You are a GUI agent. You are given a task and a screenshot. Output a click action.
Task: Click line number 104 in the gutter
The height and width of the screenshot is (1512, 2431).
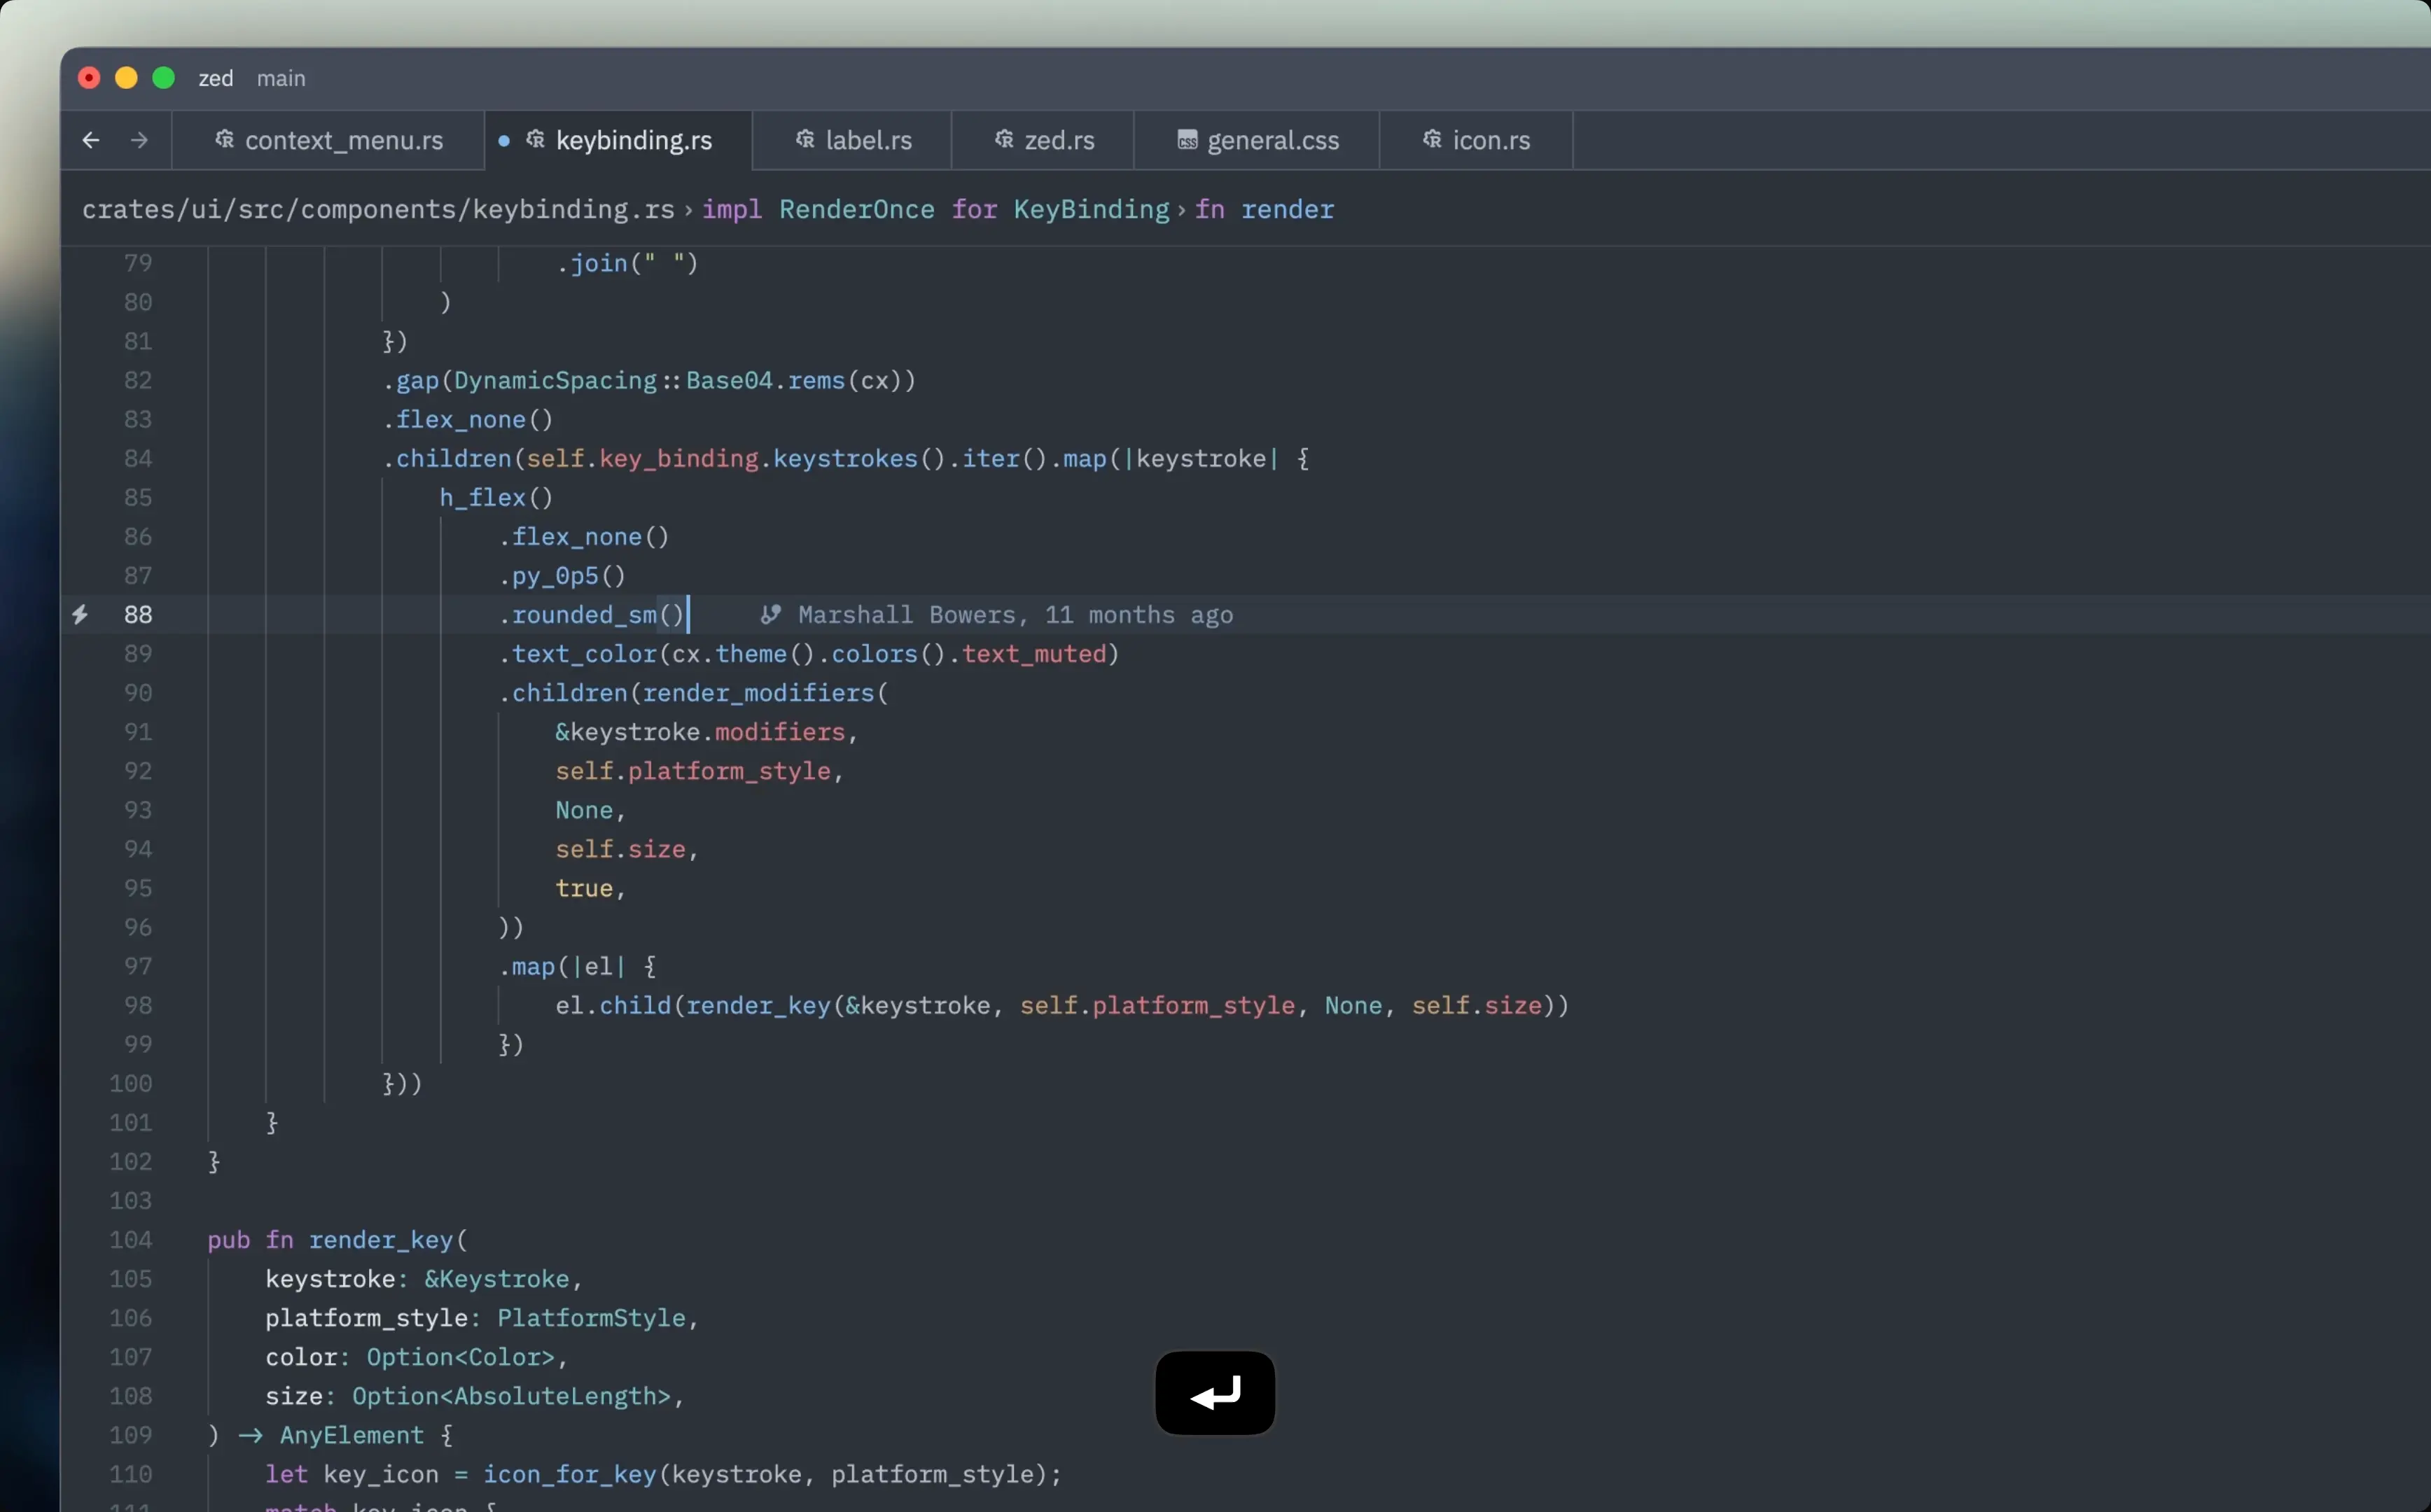click(x=131, y=1239)
